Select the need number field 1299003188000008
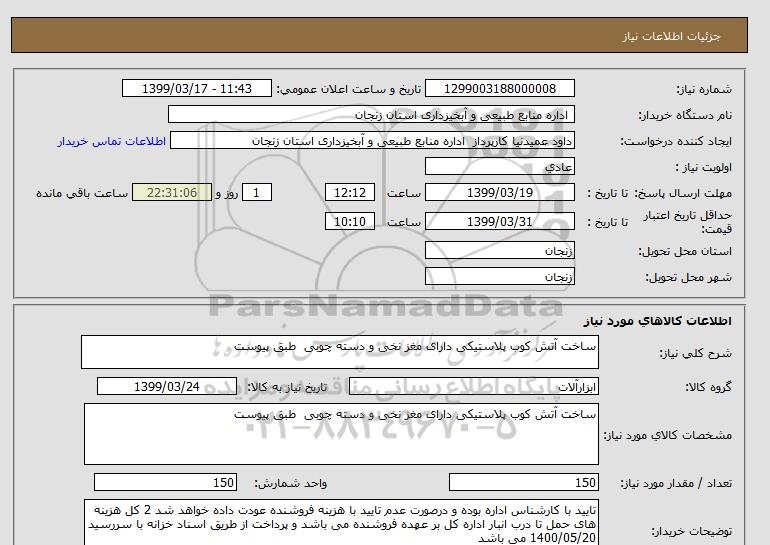This screenshot has height=545, width=770. [x=499, y=88]
